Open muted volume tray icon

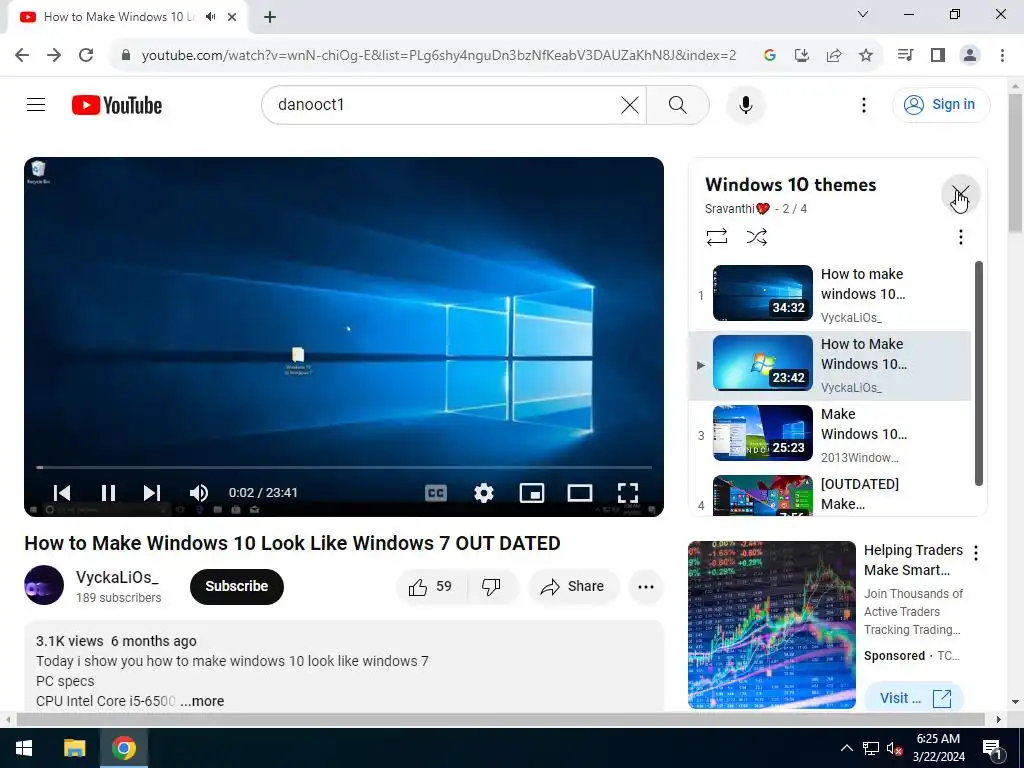coord(894,748)
